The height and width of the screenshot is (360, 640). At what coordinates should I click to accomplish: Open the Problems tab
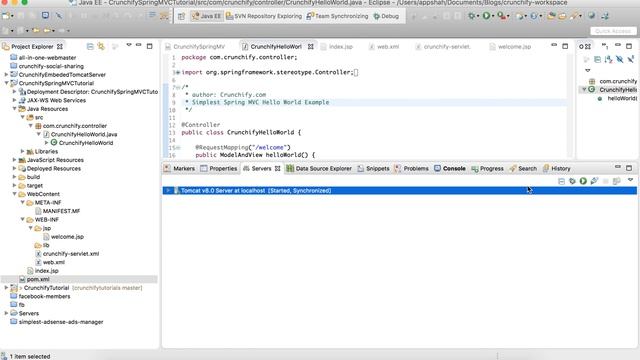[412, 169]
